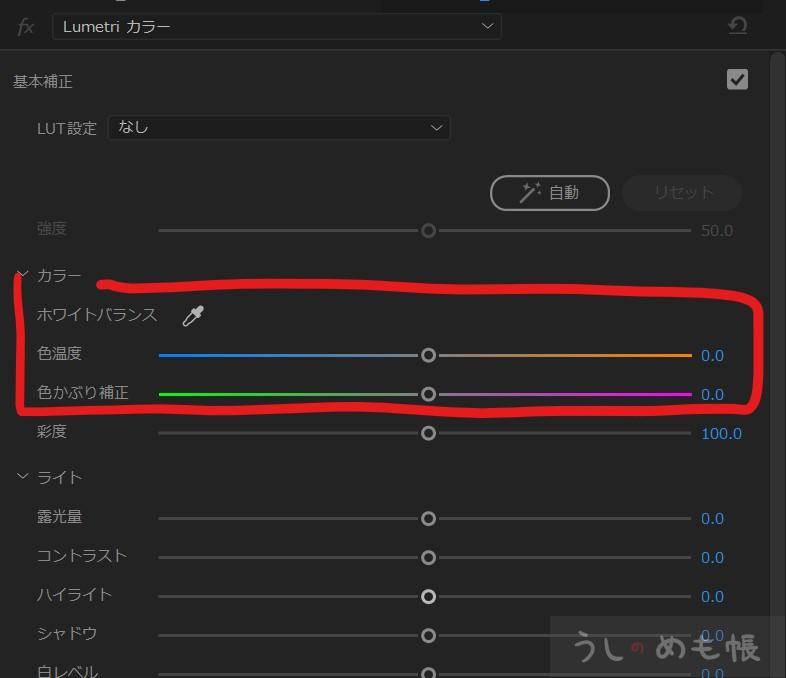Click the ホワイトバランス label

point(97,315)
